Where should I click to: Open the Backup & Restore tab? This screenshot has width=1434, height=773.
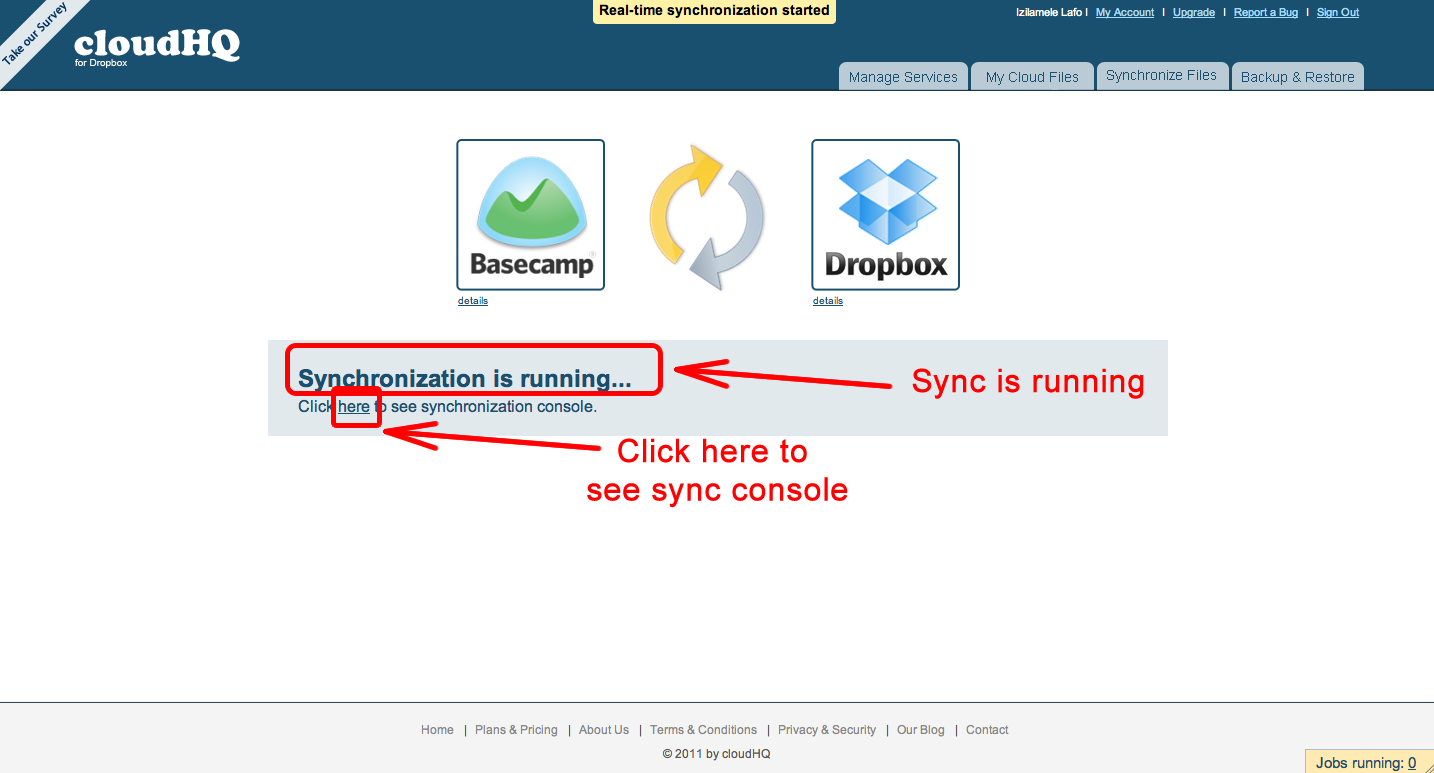(1298, 77)
